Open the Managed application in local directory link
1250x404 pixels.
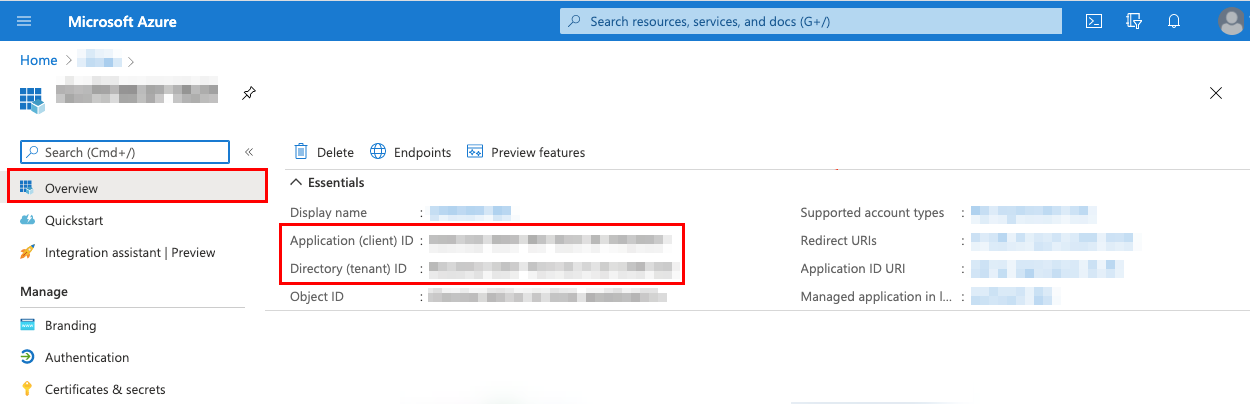(x=1015, y=296)
